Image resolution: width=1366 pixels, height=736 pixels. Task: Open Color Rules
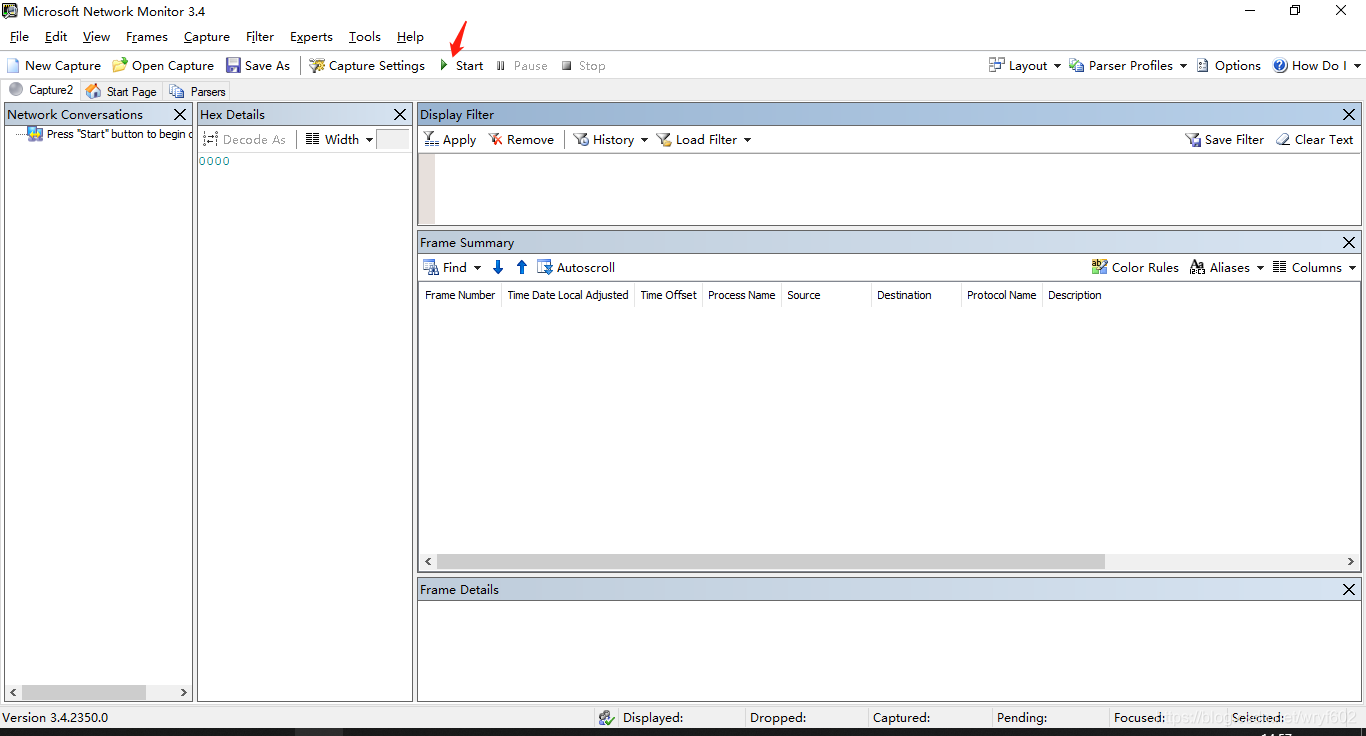(x=1135, y=268)
